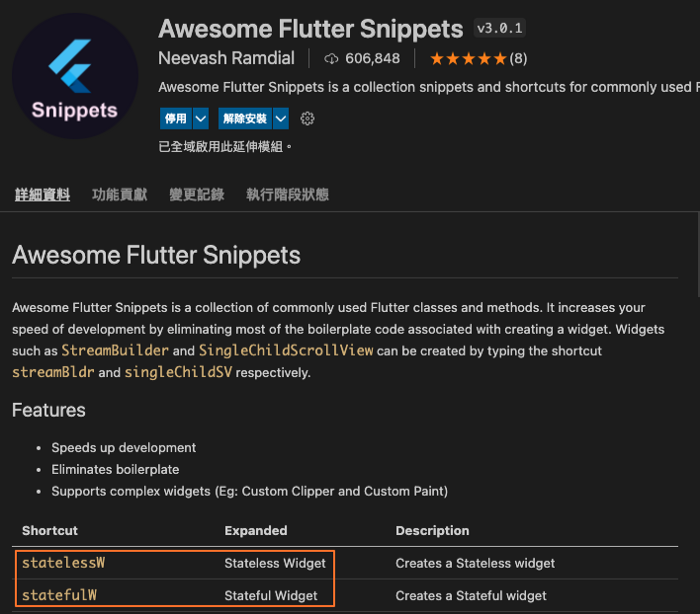700x614 pixels.
Task: Open the extension settings gear menu
Action: (x=308, y=119)
